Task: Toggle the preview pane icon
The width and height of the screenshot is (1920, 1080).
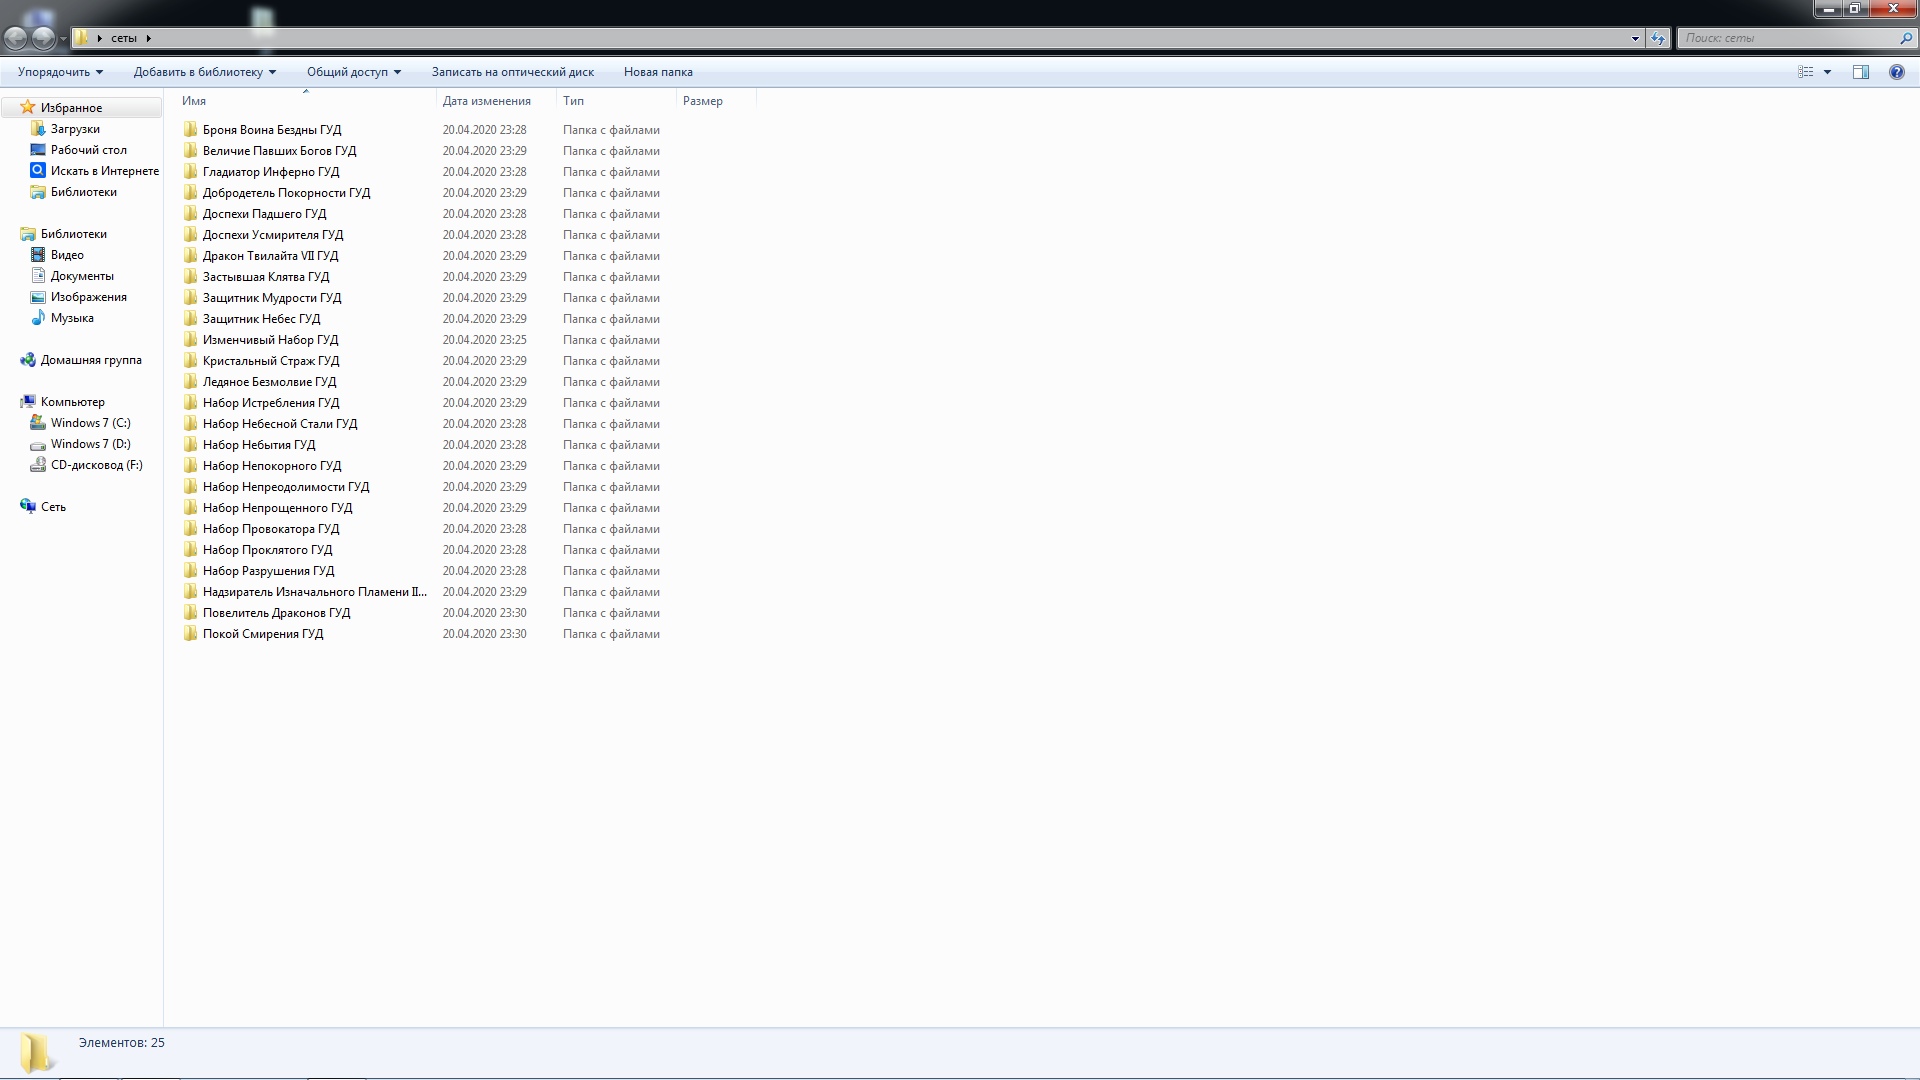Action: pos(1860,72)
